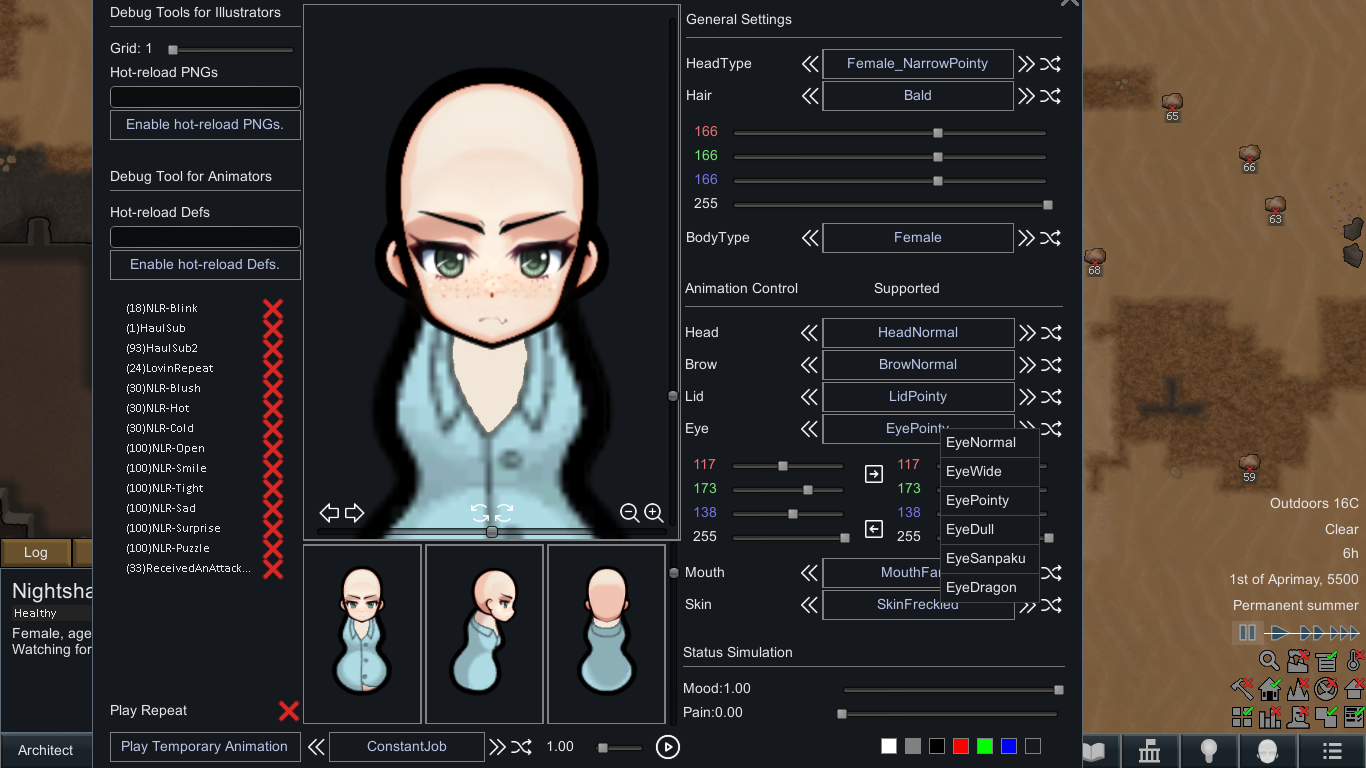The image size is (1366, 768).
Task: Open the magnifier search icon in game
Action: point(1269,661)
